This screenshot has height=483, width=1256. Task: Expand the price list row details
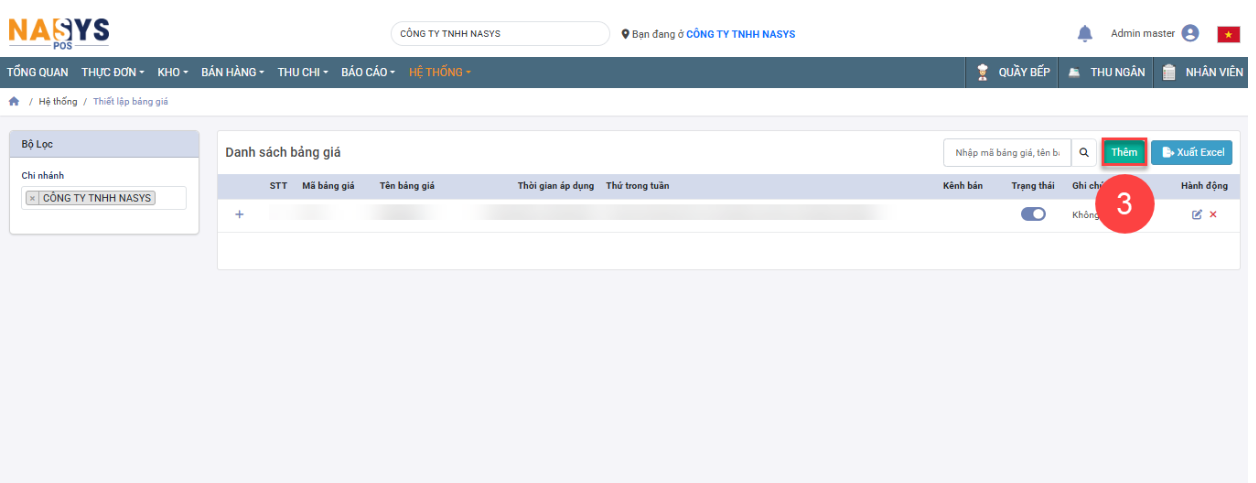[239, 214]
